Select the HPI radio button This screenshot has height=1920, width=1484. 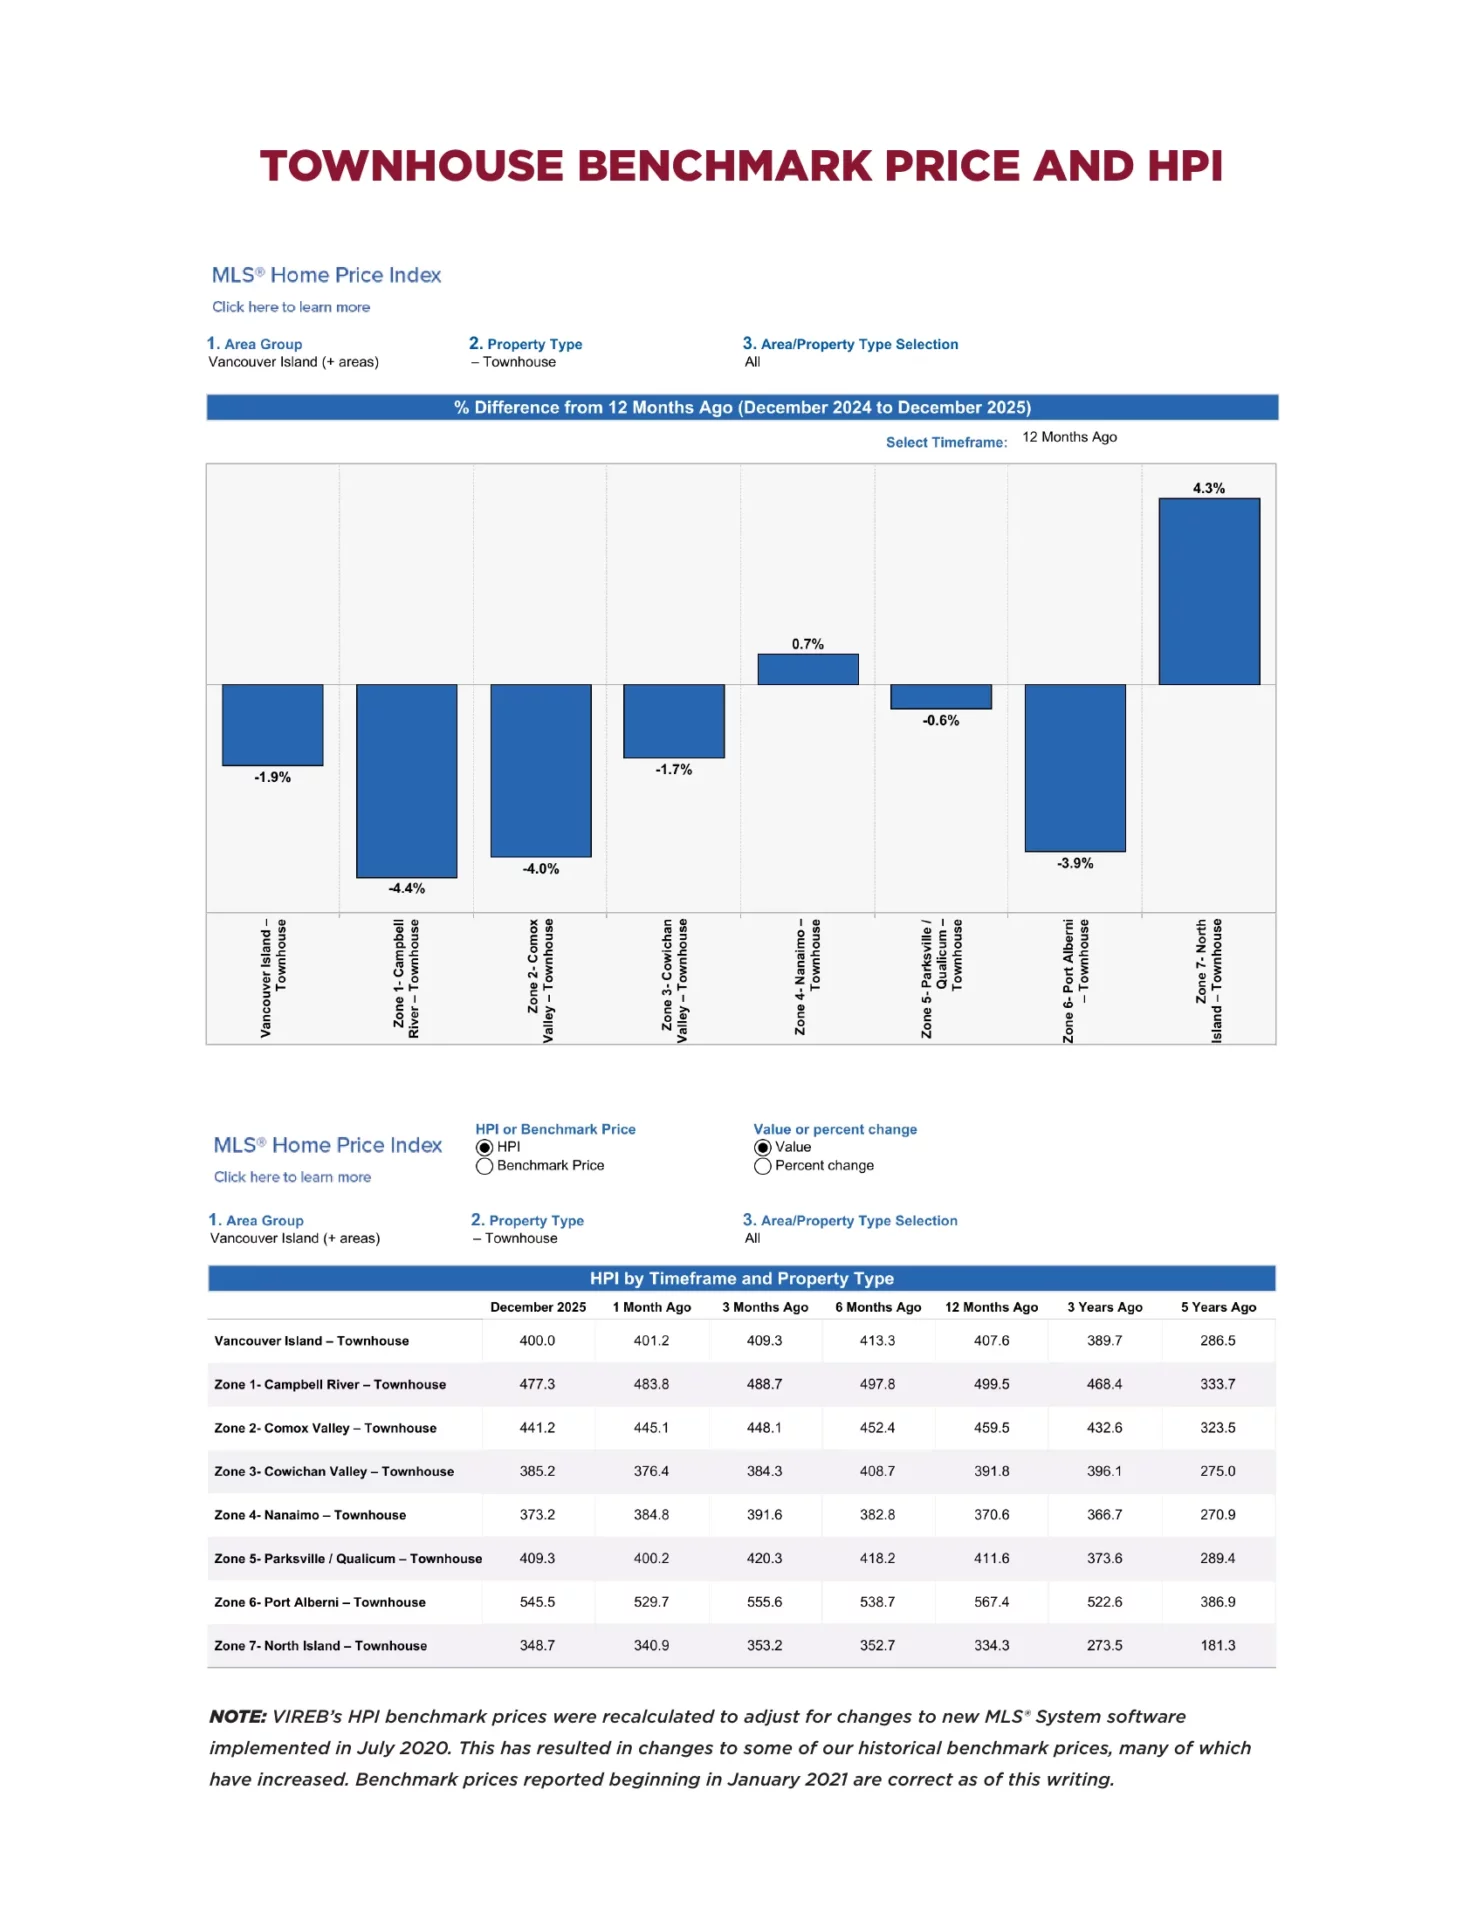pos(485,1147)
